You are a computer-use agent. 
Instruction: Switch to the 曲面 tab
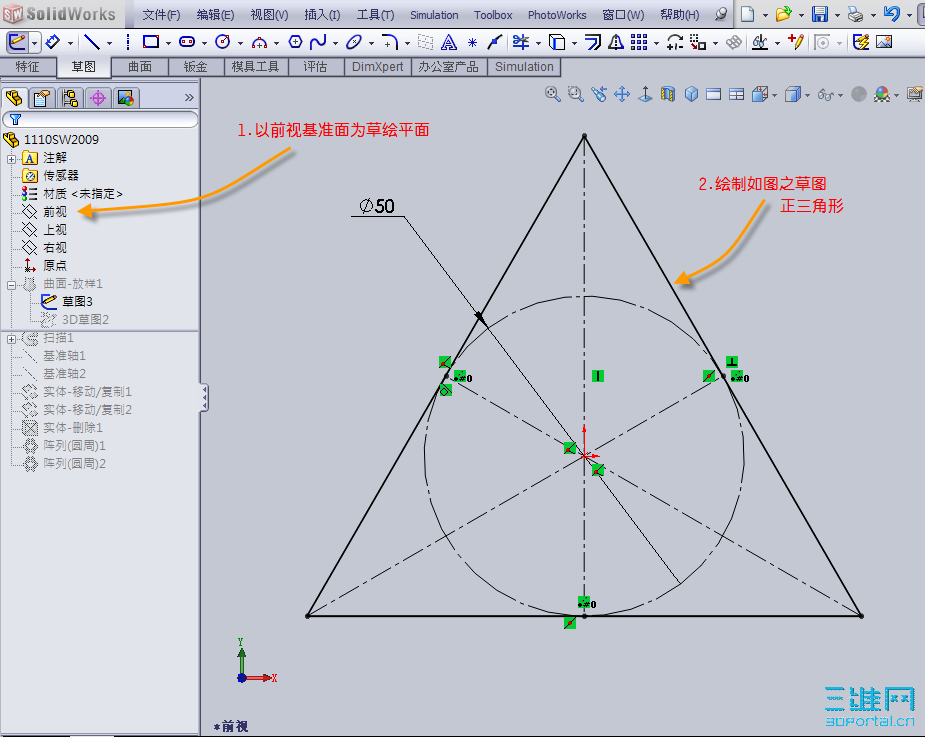tap(140, 67)
